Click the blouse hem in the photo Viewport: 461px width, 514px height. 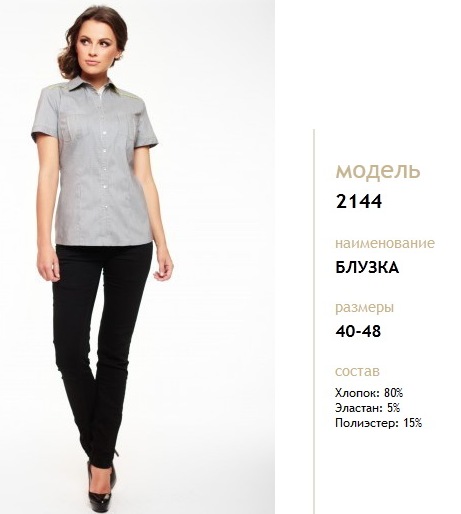pos(104,243)
